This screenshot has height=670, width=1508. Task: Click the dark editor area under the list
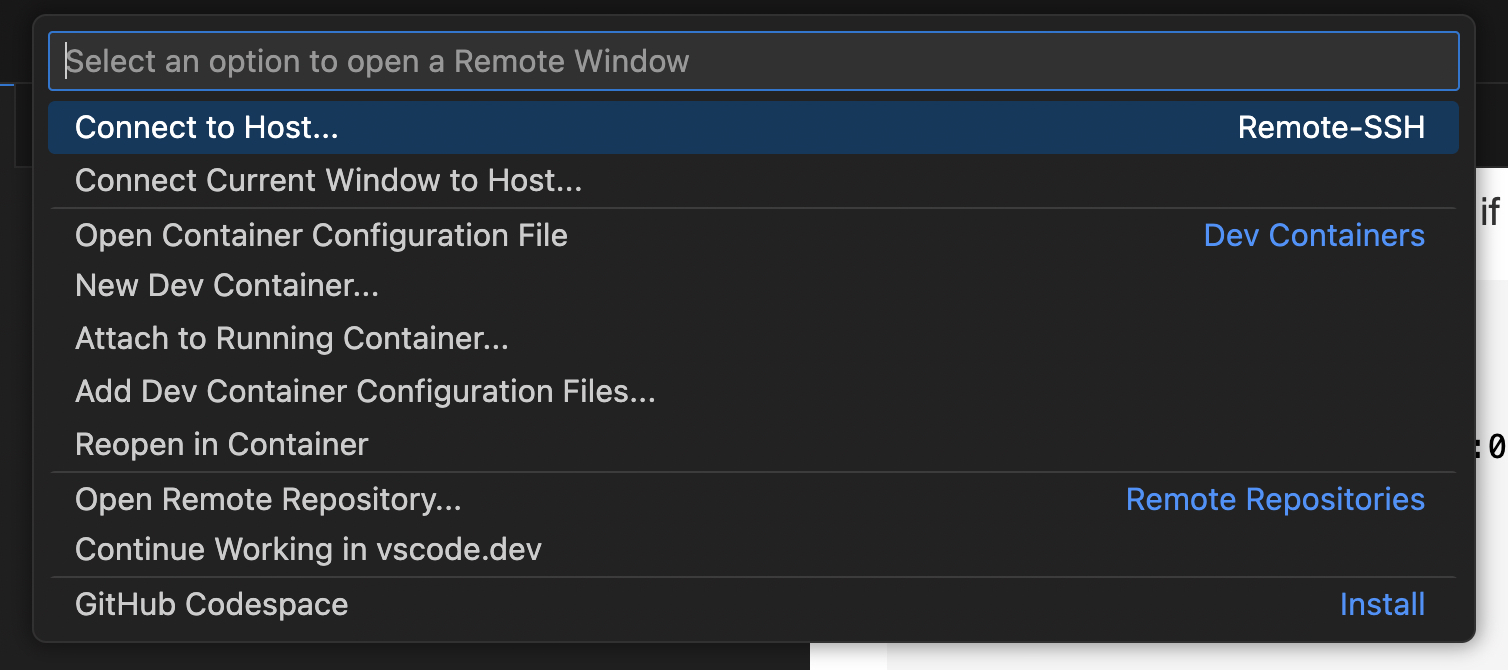[400, 657]
